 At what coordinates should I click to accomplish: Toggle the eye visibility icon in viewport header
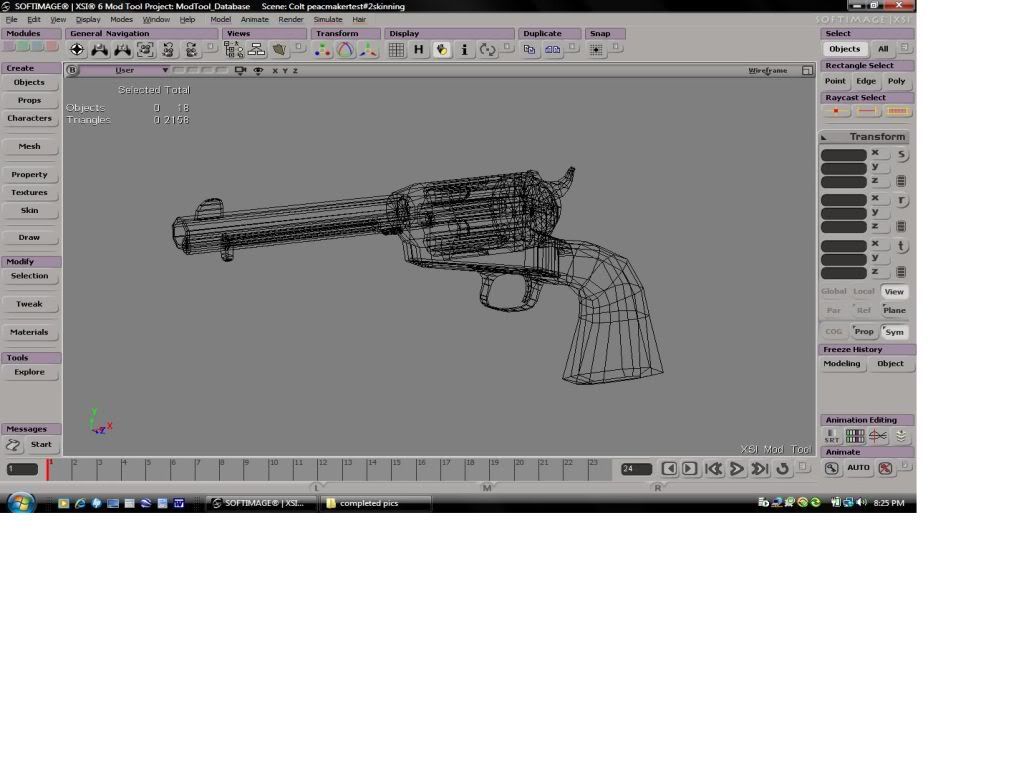(x=259, y=71)
